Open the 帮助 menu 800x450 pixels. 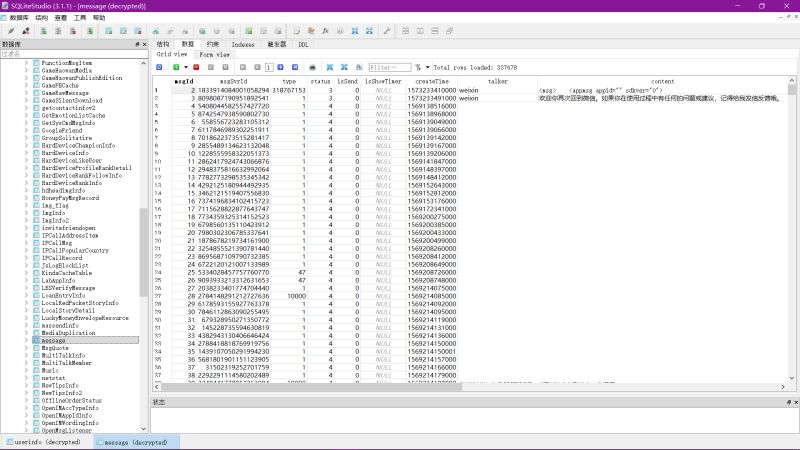(x=99, y=17)
